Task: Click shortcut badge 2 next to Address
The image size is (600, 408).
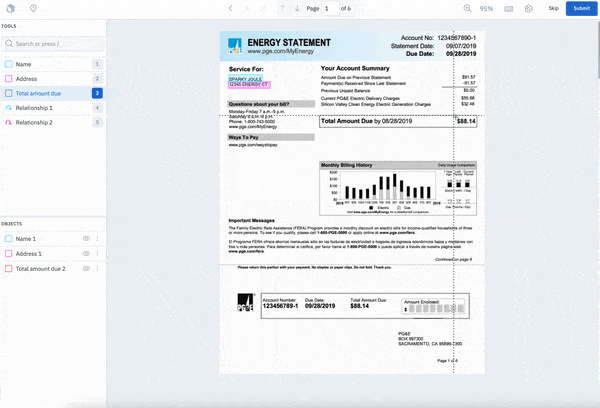Action: coord(97,79)
